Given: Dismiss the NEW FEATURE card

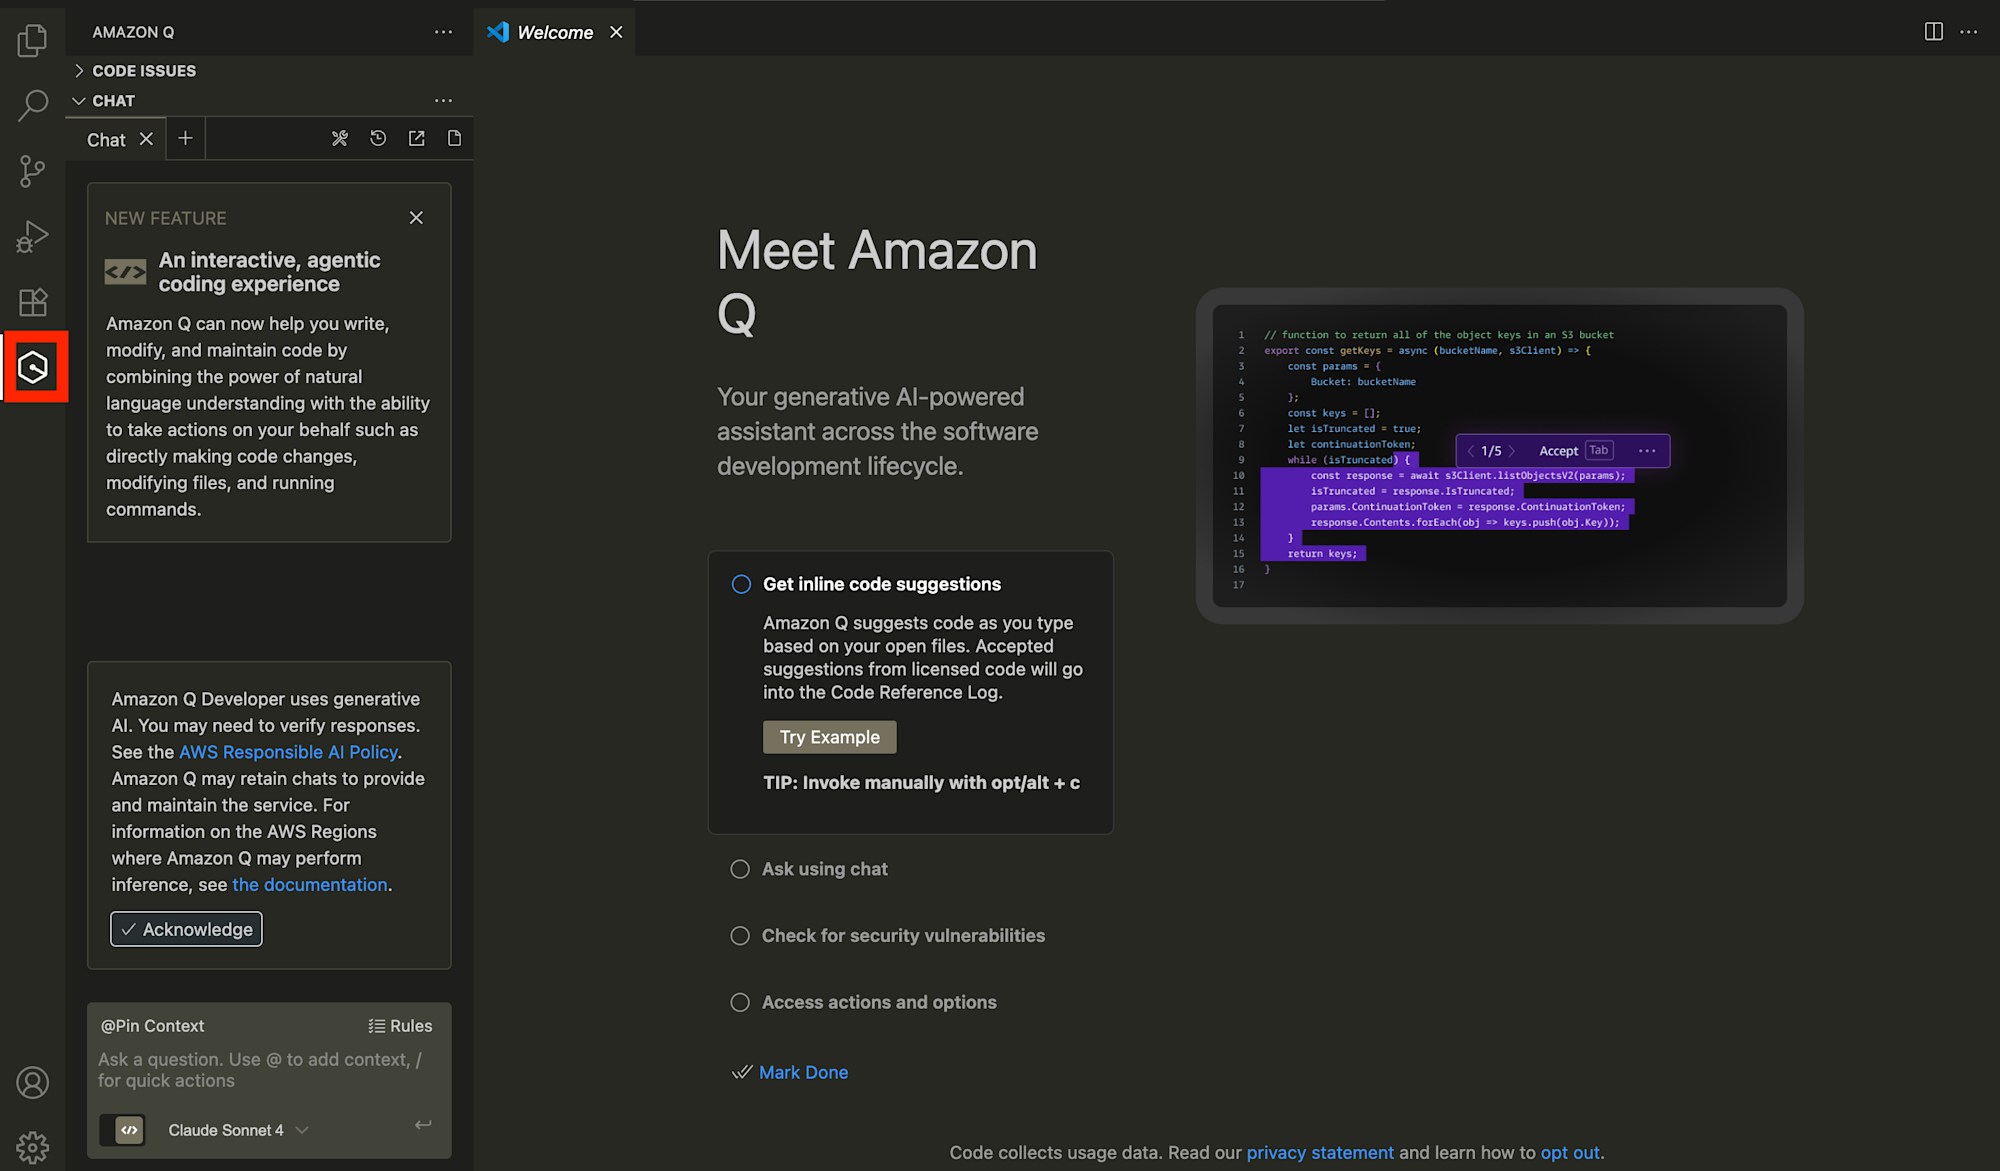Looking at the screenshot, I should 416,218.
